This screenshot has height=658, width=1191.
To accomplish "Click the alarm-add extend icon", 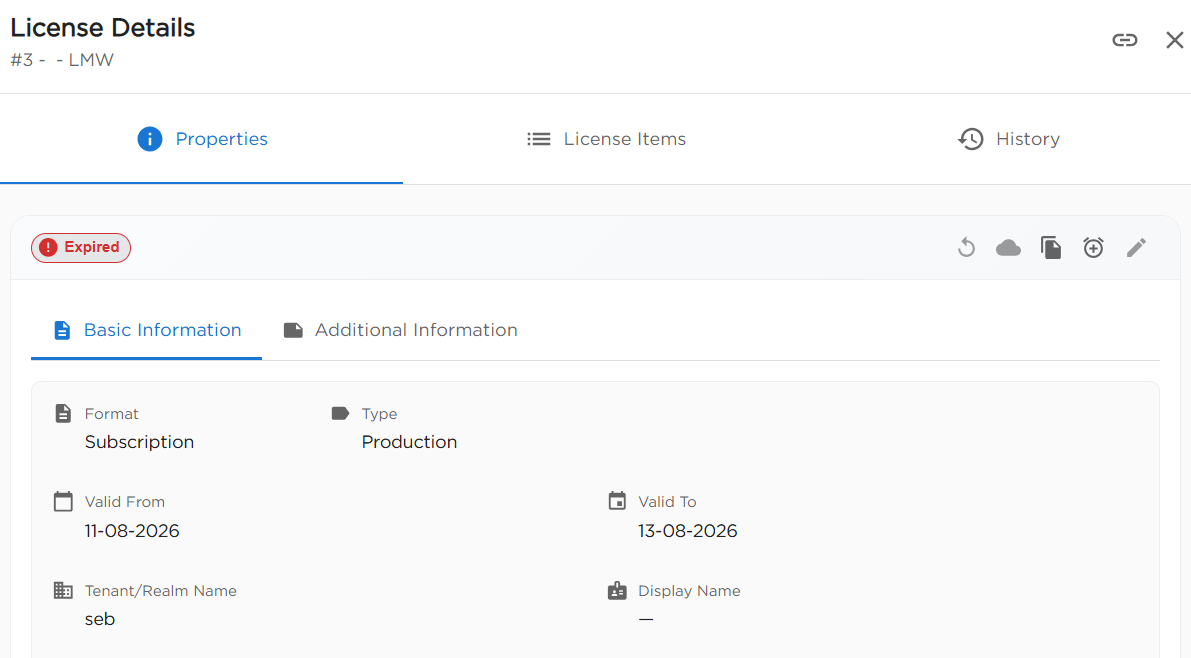I will click(x=1093, y=248).
